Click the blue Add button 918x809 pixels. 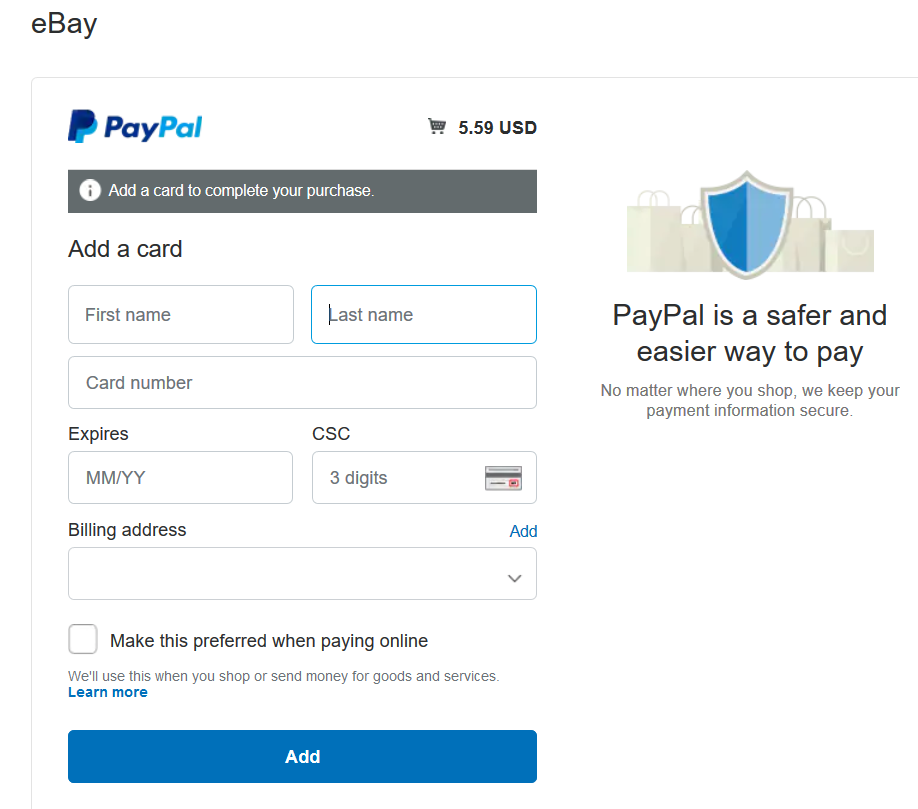pyautogui.click(x=302, y=756)
